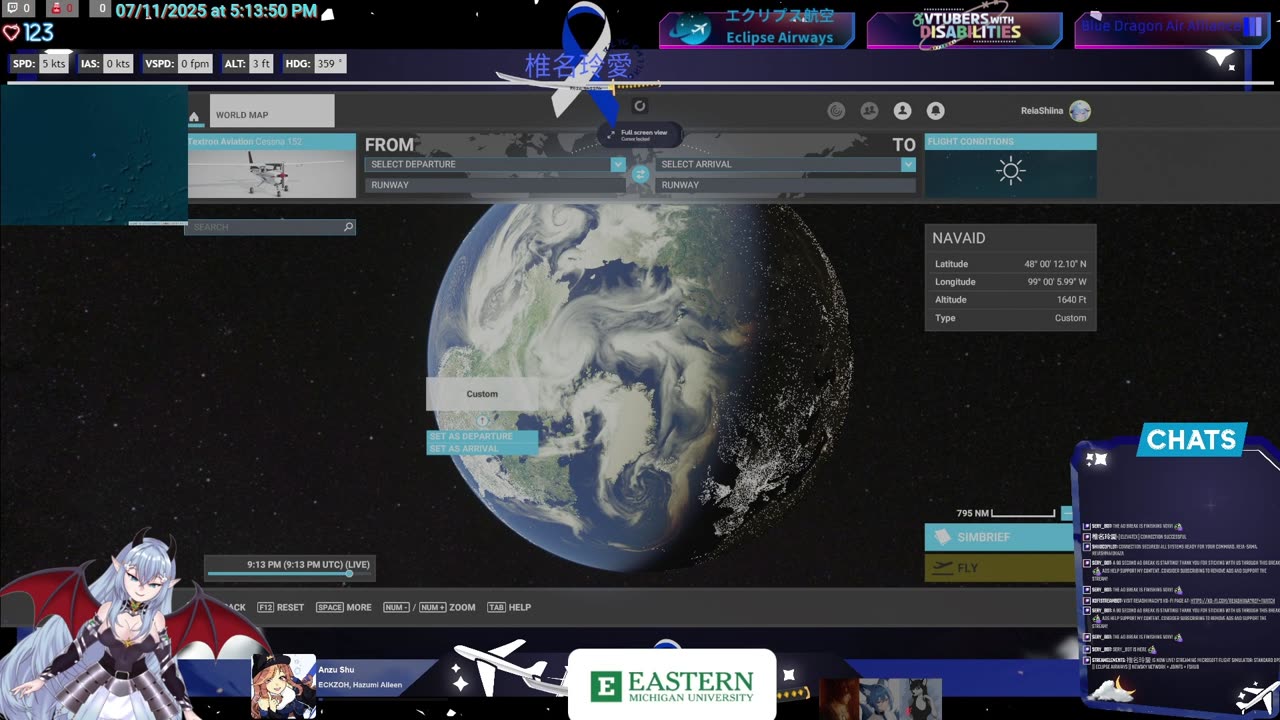Click the search magnifier icon
Image resolution: width=1280 pixels, height=720 pixels.
(x=348, y=227)
